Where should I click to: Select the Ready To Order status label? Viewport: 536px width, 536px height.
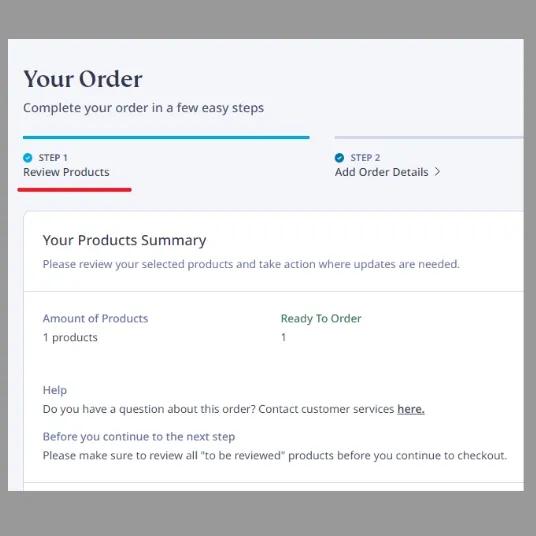pyautogui.click(x=321, y=318)
